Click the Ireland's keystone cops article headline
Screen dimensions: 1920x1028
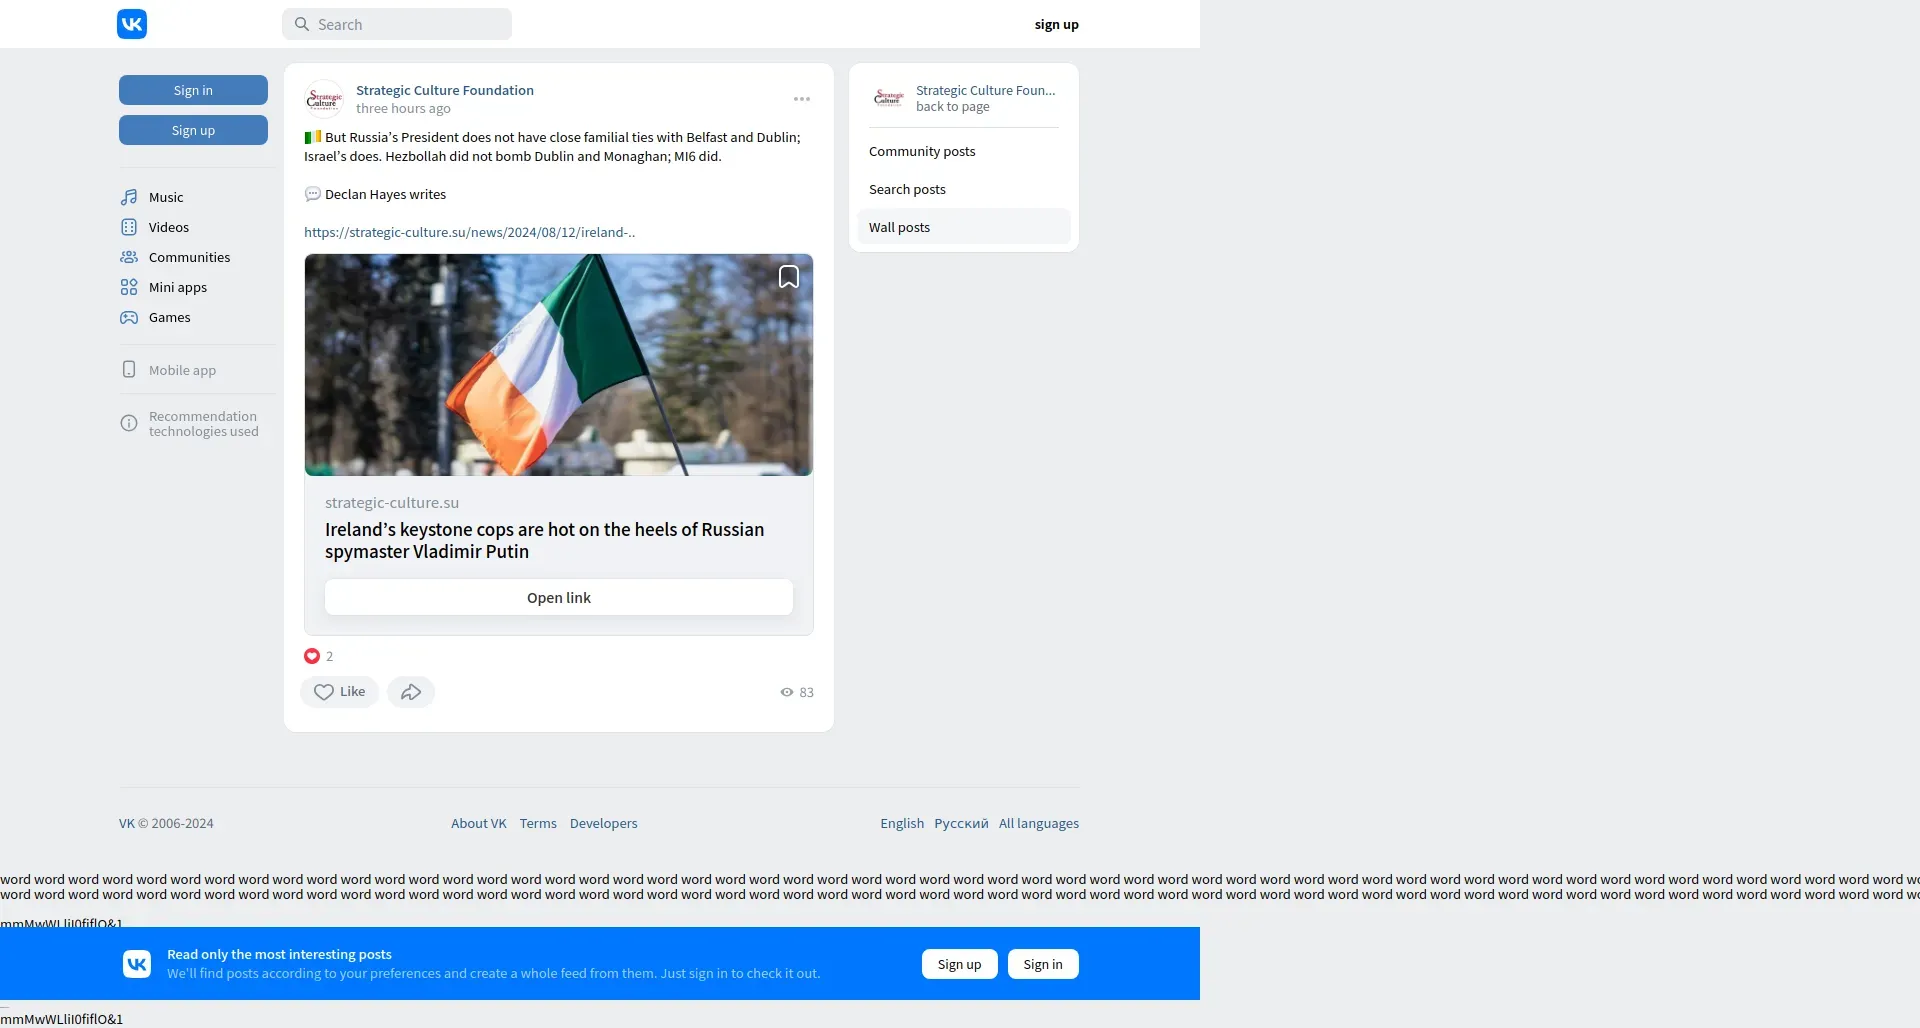[x=544, y=540]
